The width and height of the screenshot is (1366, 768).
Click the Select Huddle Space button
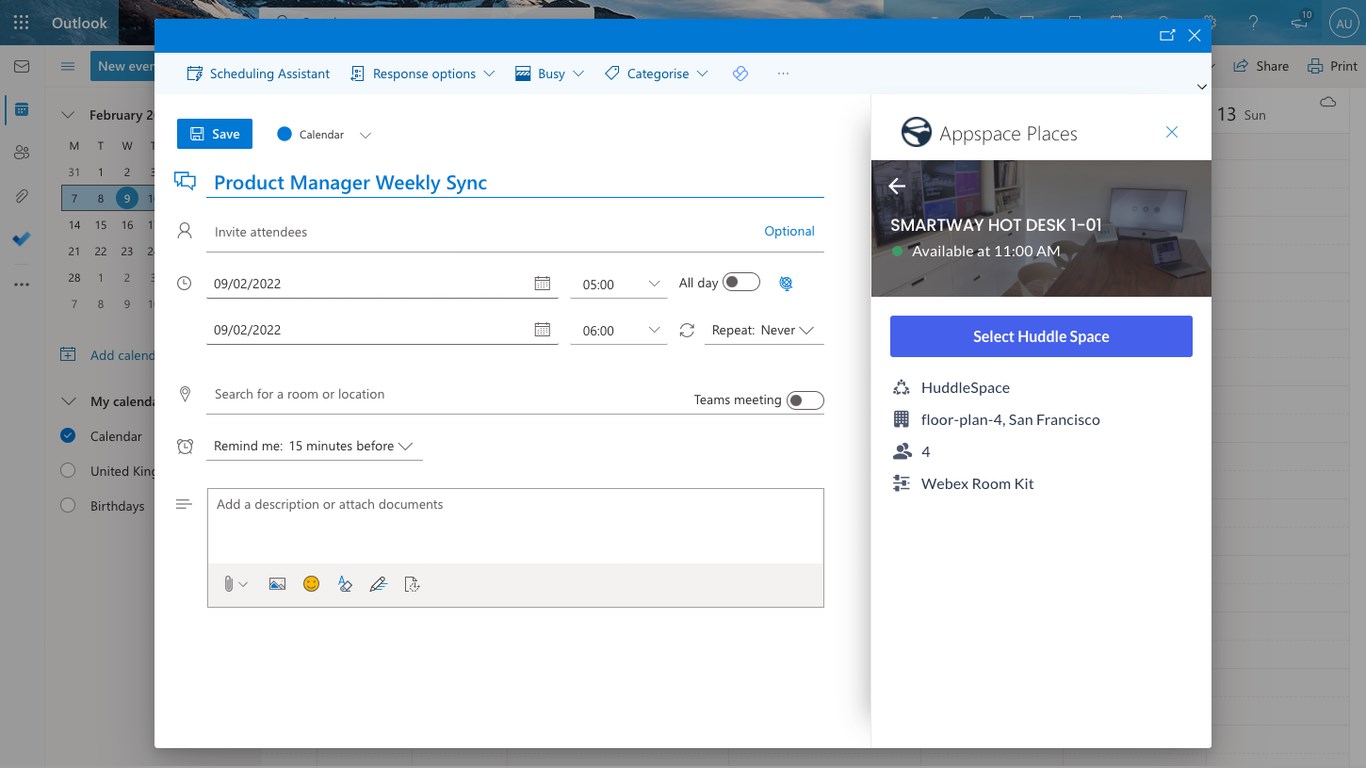(1041, 336)
